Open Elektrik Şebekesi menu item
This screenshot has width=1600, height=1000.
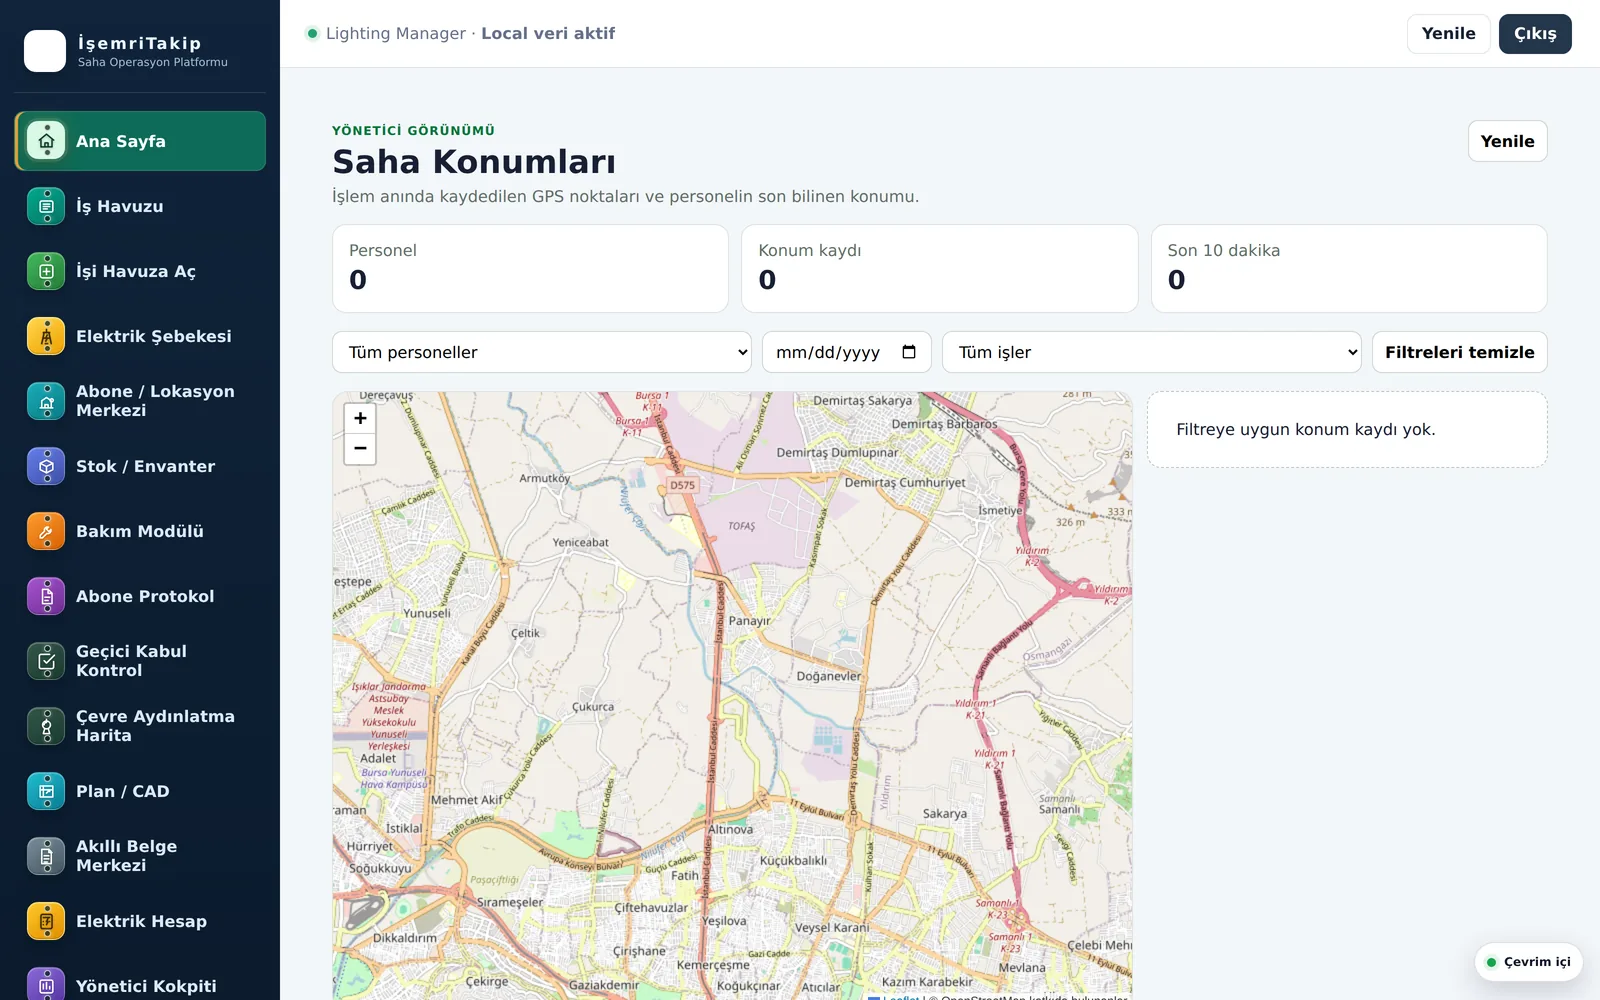point(140,336)
